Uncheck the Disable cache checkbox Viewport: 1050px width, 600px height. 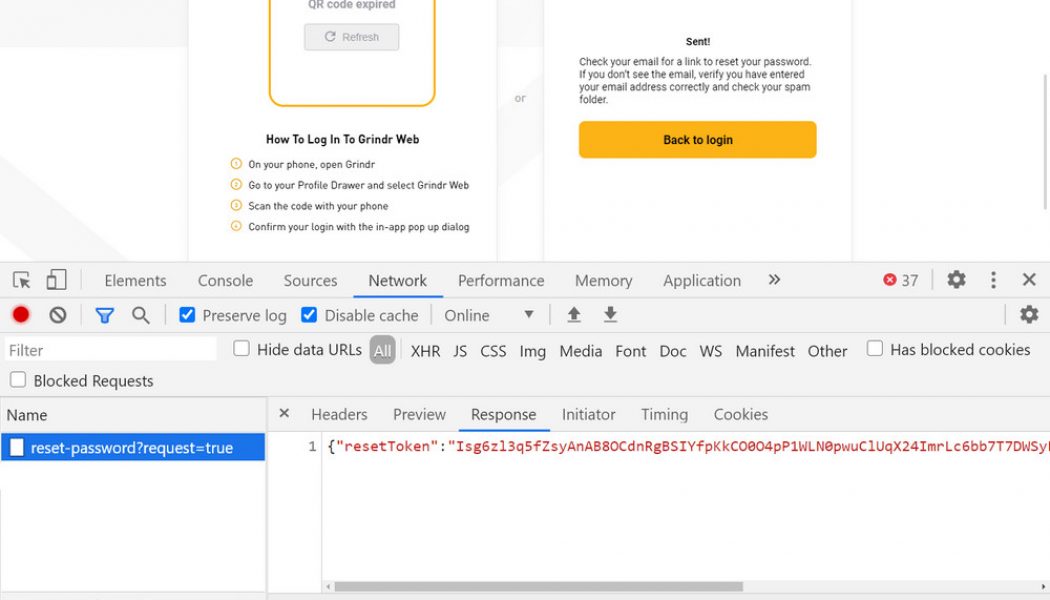click(309, 315)
